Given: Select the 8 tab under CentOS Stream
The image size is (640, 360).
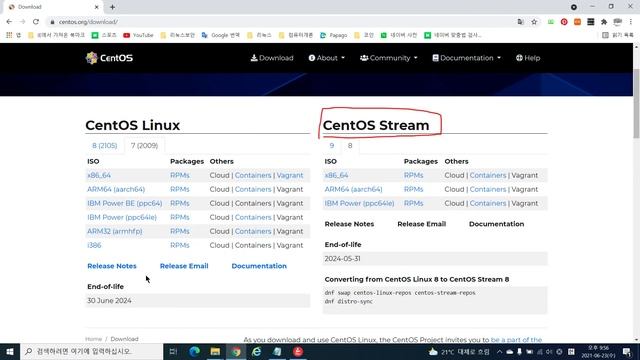Looking at the screenshot, I should click(x=350, y=146).
